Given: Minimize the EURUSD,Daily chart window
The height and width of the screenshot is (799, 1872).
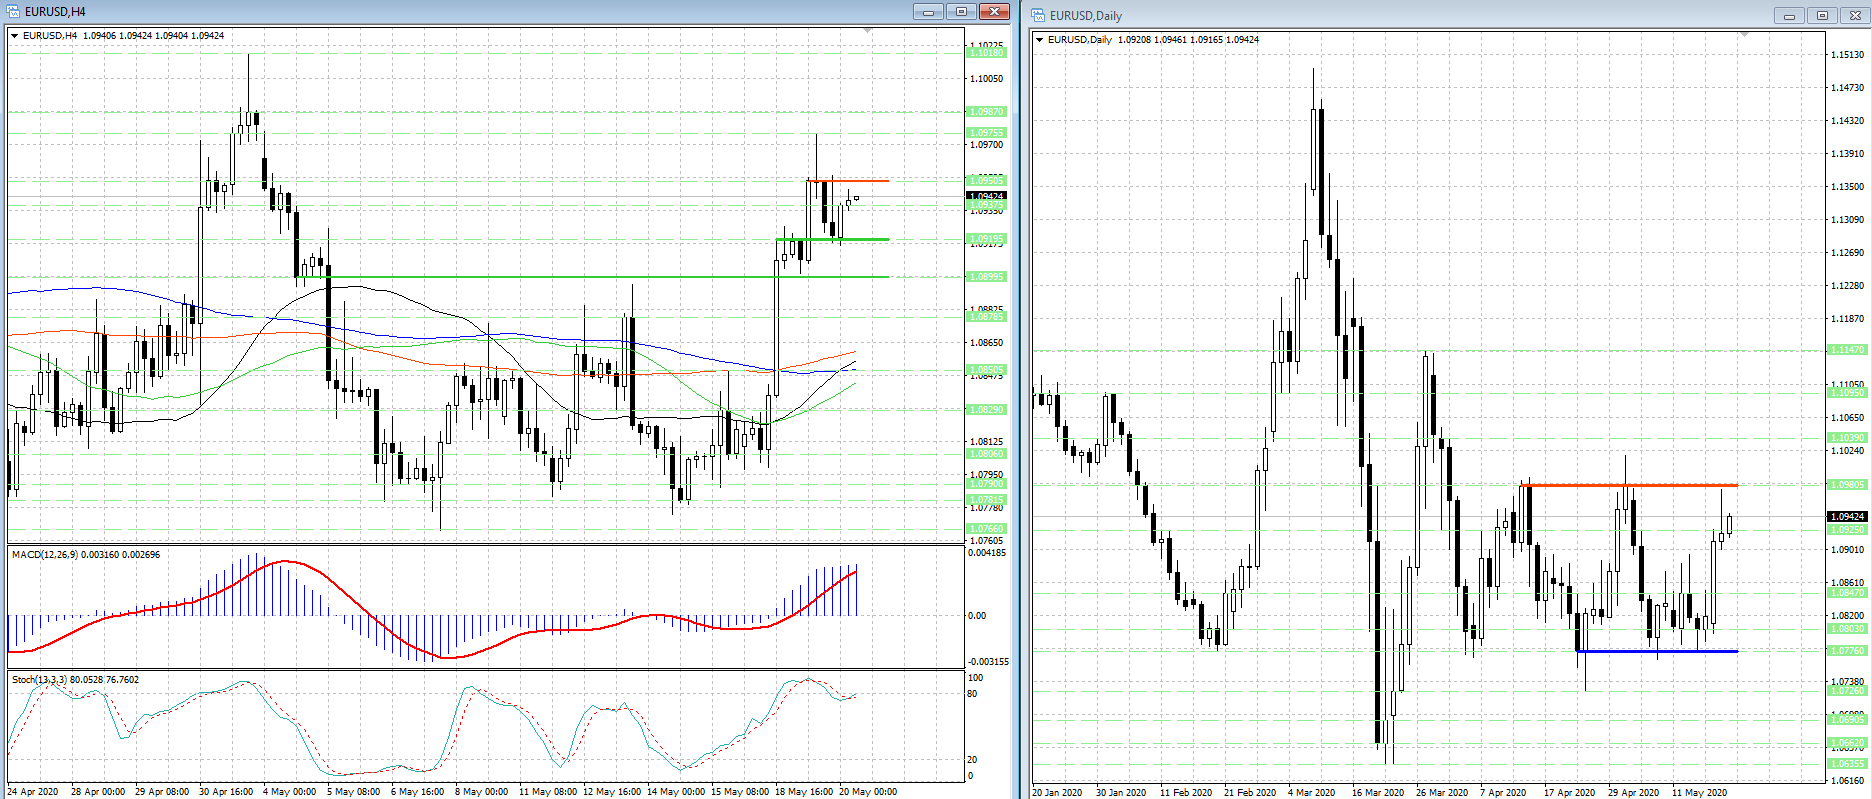Looking at the screenshot, I should pos(1789,16).
